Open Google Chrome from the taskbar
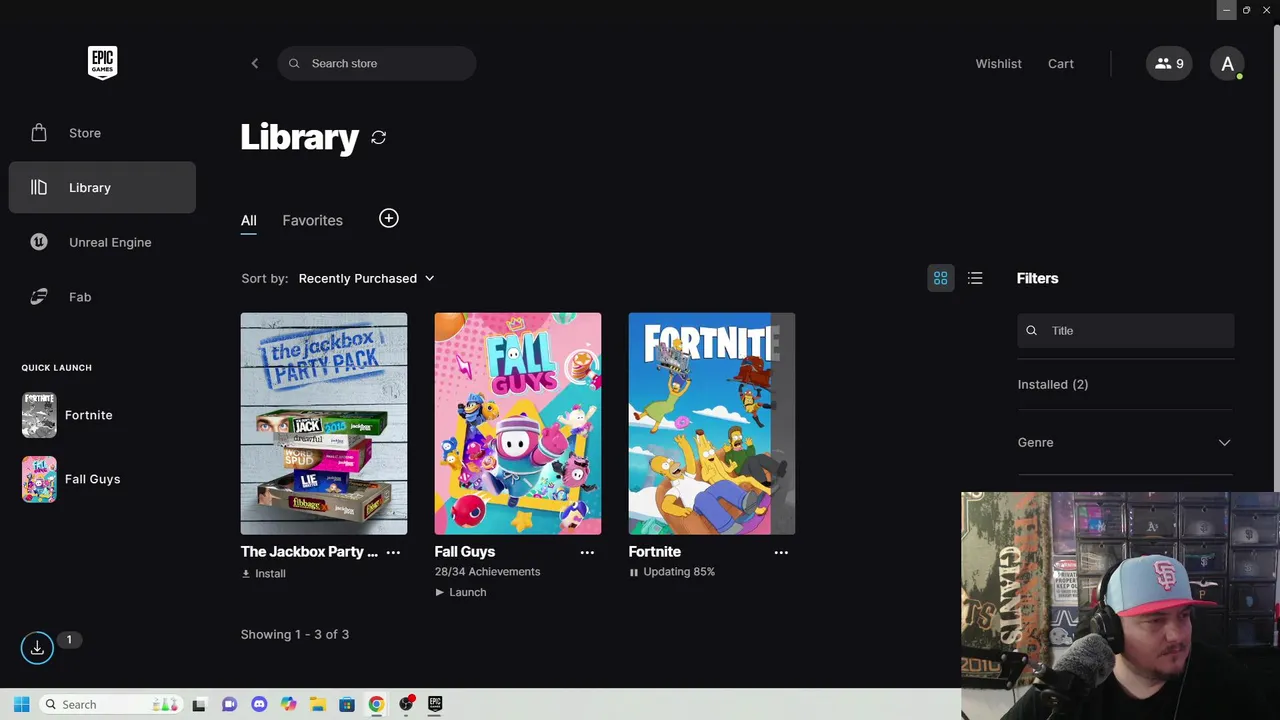 click(376, 704)
